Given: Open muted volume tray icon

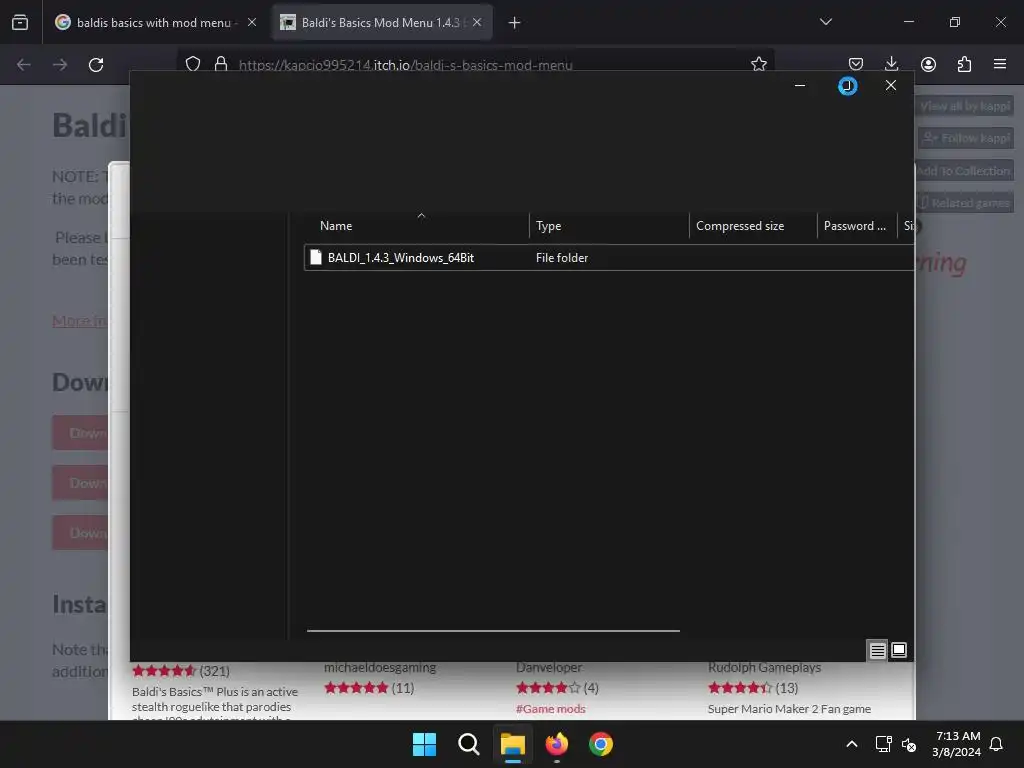Looking at the screenshot, I should (909, 744).
